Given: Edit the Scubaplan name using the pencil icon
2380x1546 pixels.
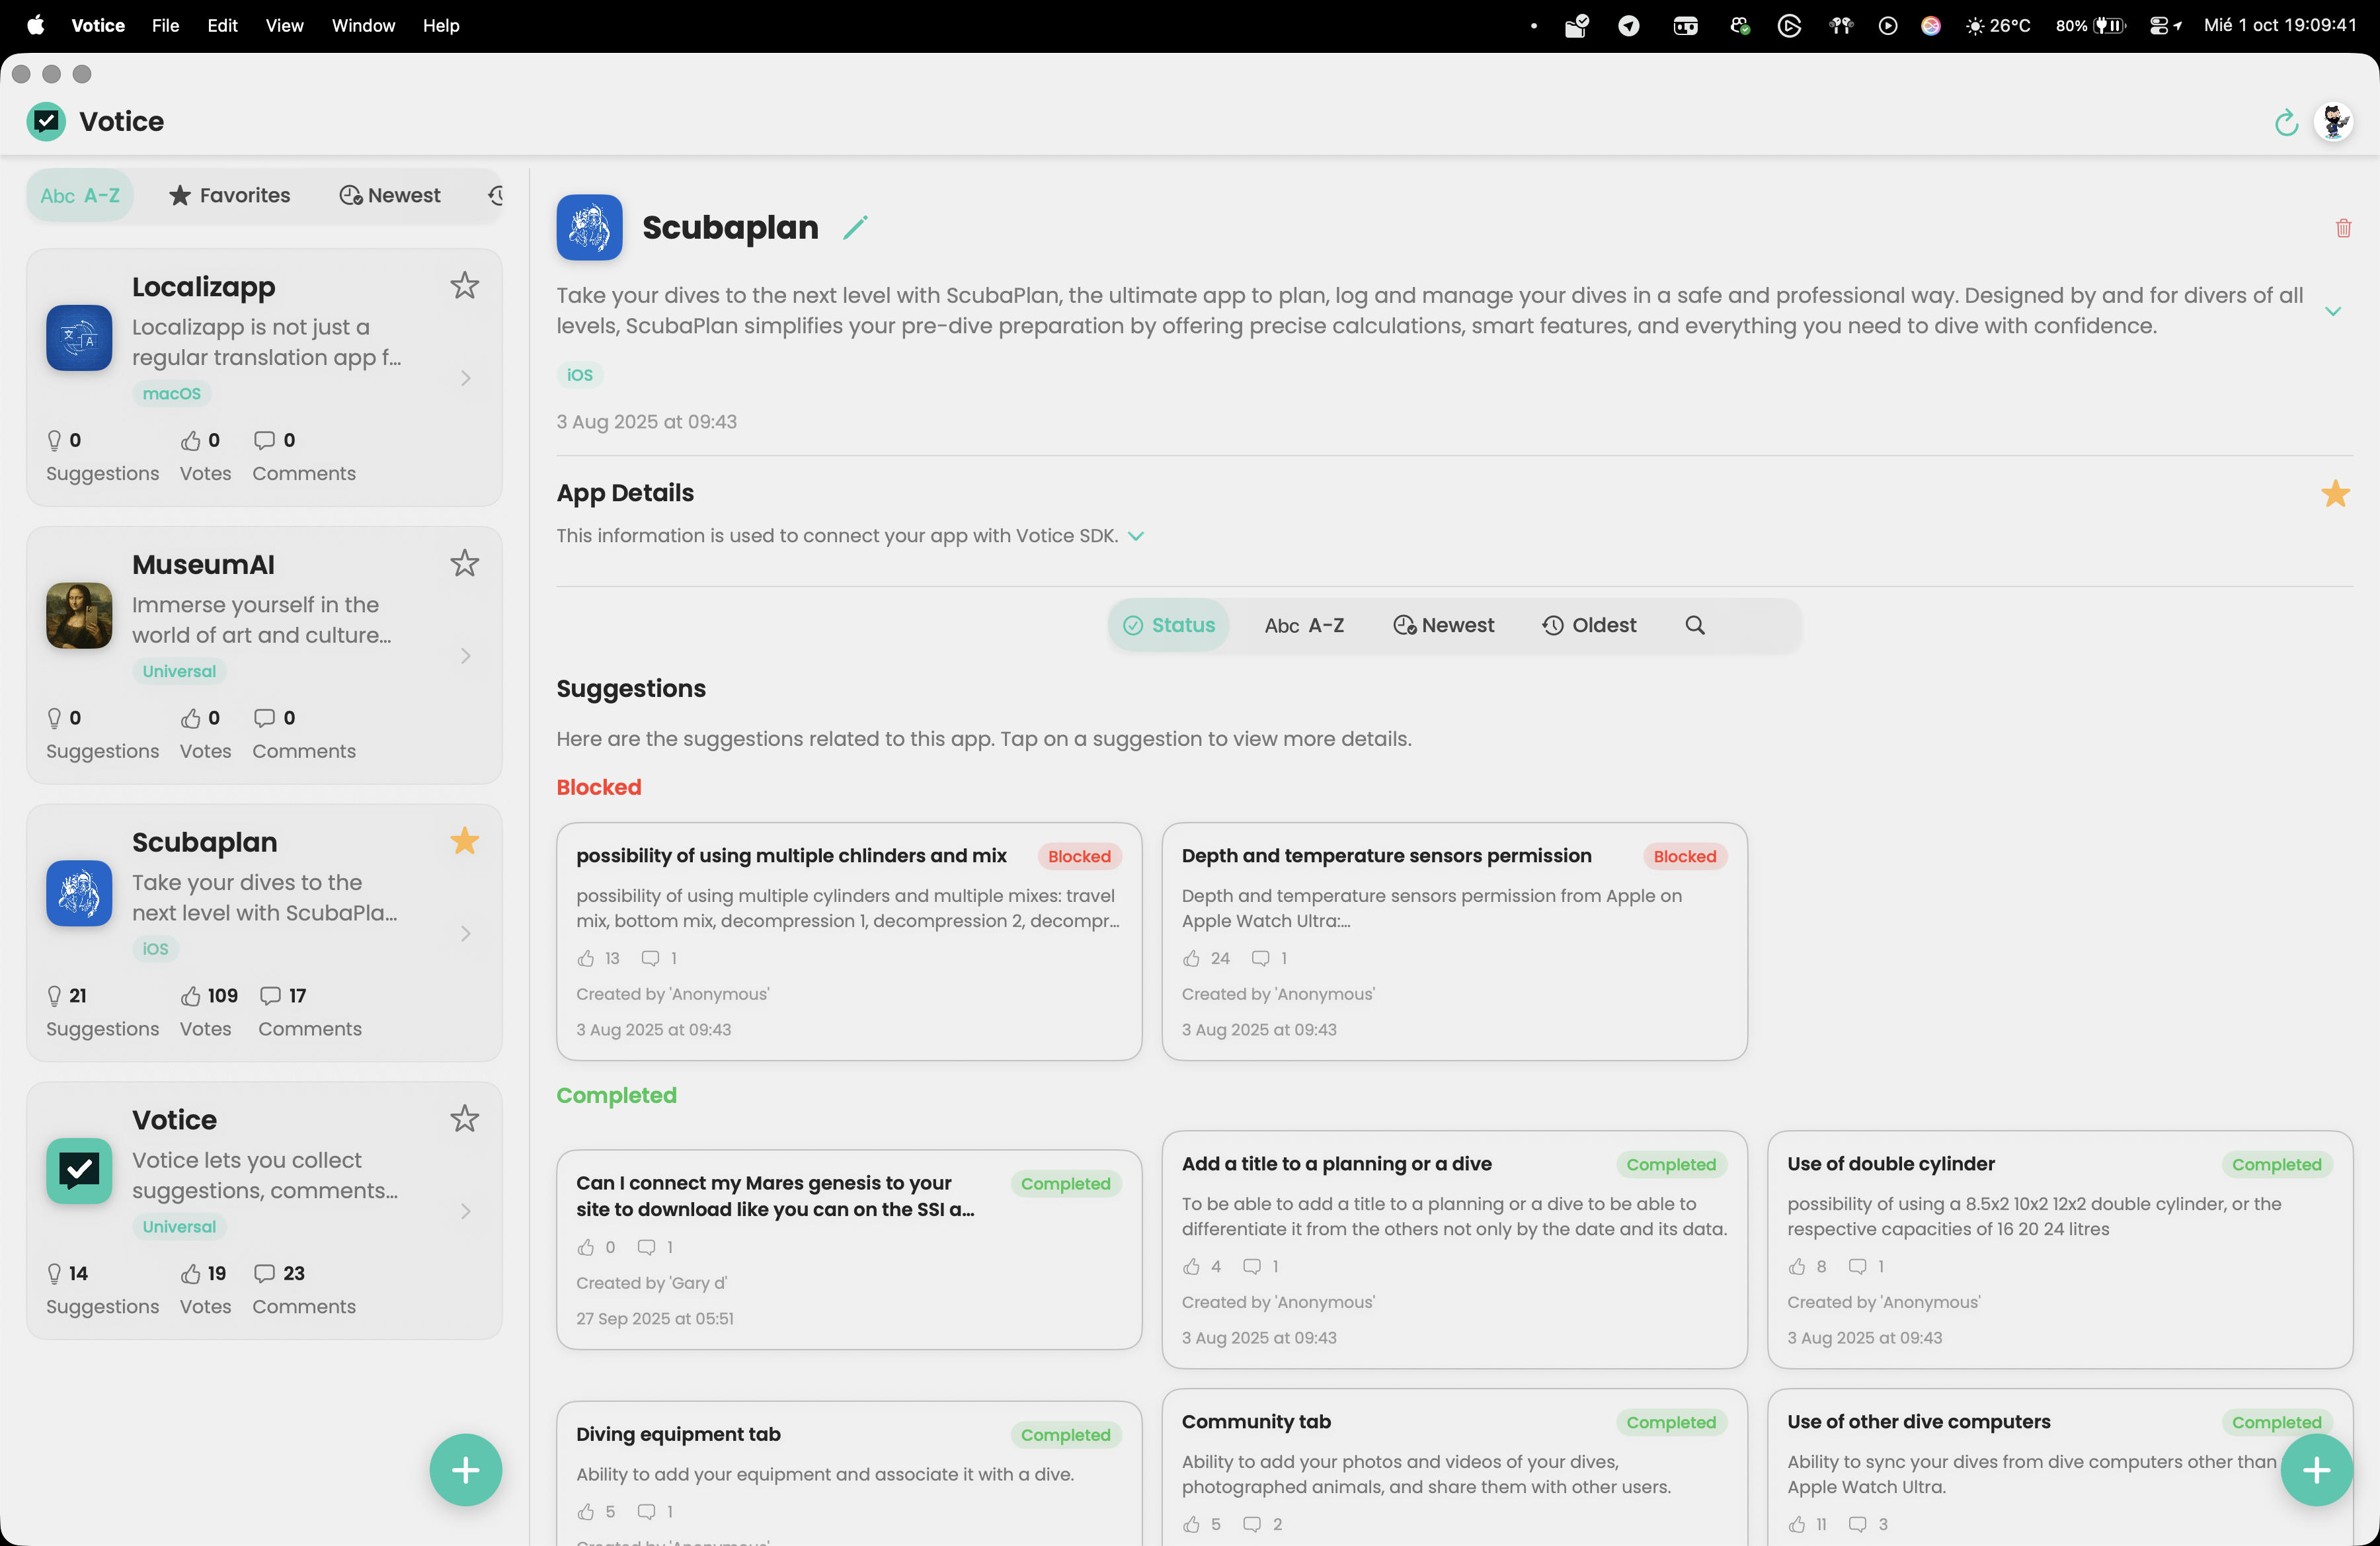Looking at the screenshot, I should tap(855, 227).
